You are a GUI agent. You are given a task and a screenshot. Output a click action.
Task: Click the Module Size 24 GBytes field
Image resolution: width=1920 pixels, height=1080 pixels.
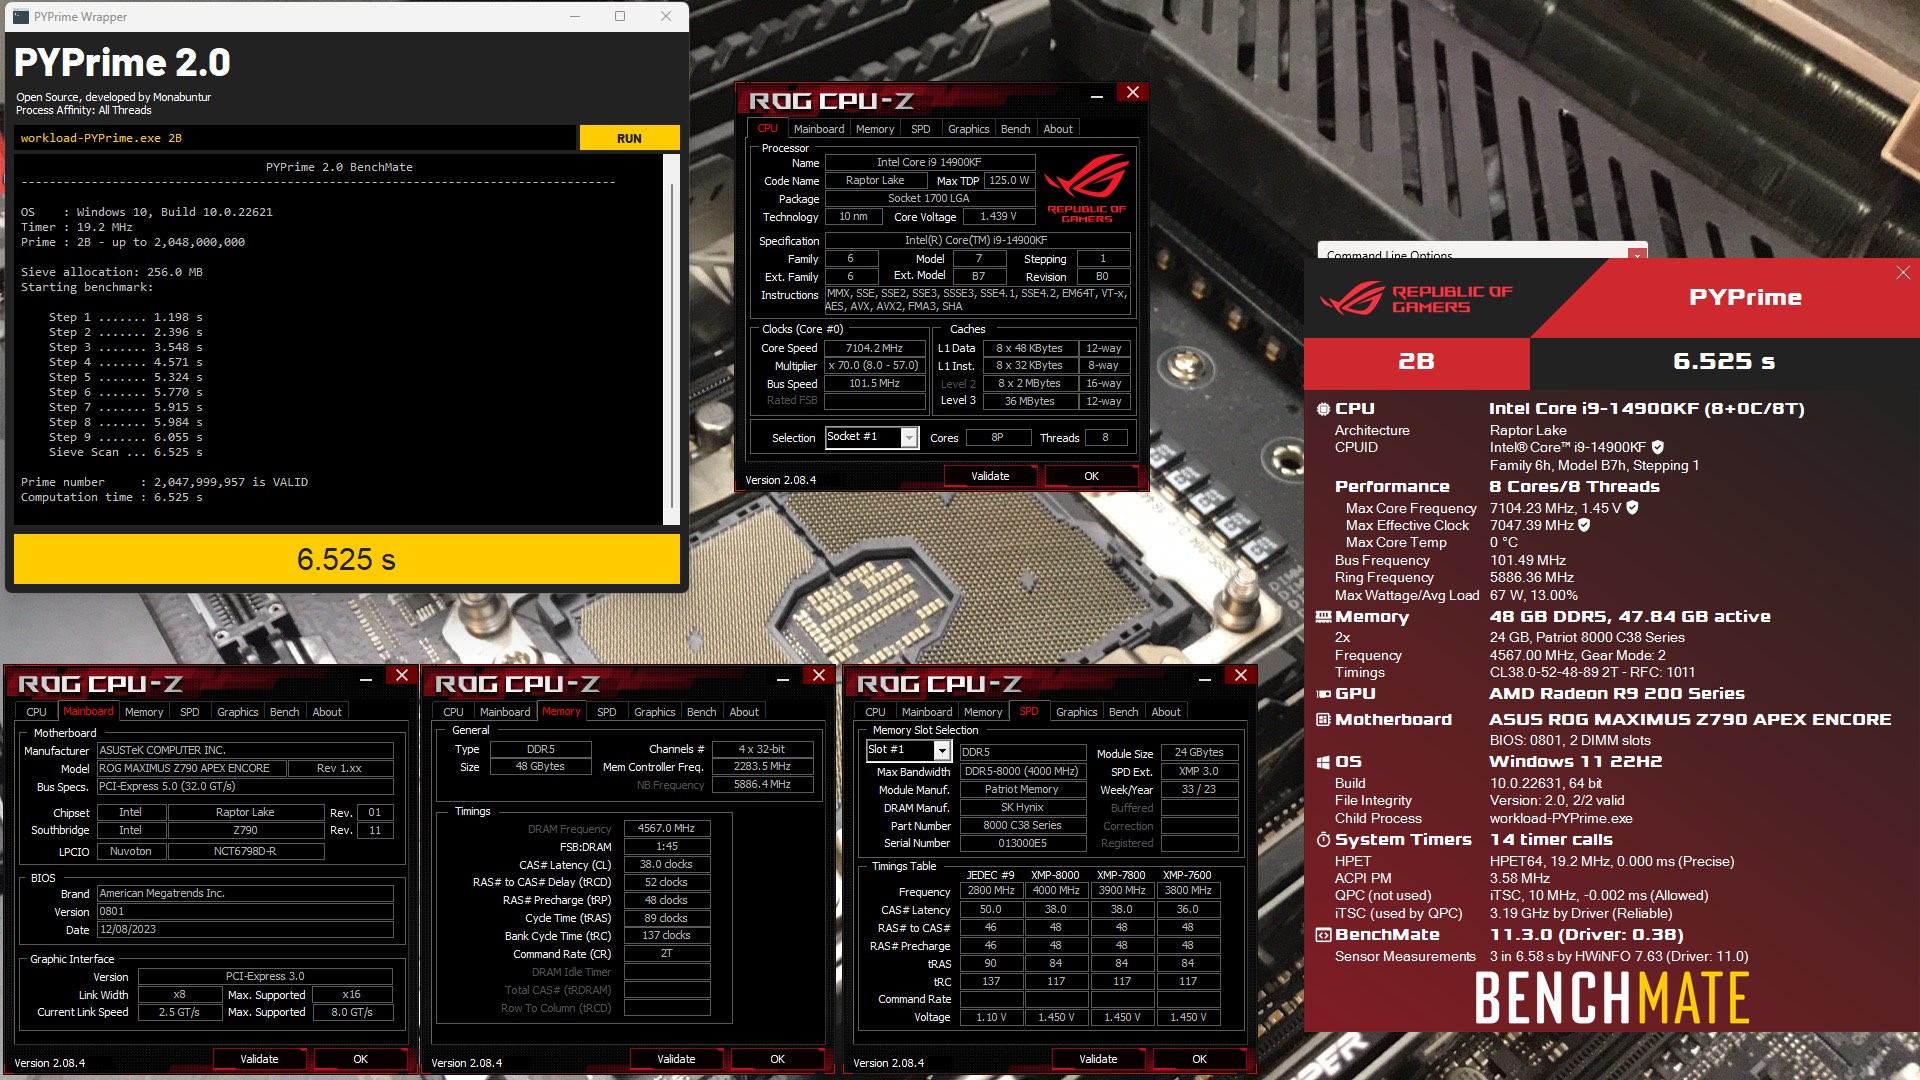click(x=1199, y=752)
